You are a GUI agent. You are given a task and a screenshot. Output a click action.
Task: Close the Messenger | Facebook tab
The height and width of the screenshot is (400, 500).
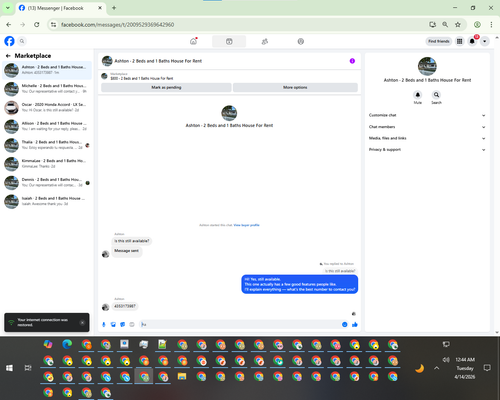pyautogui.click(x=100, y=8)
